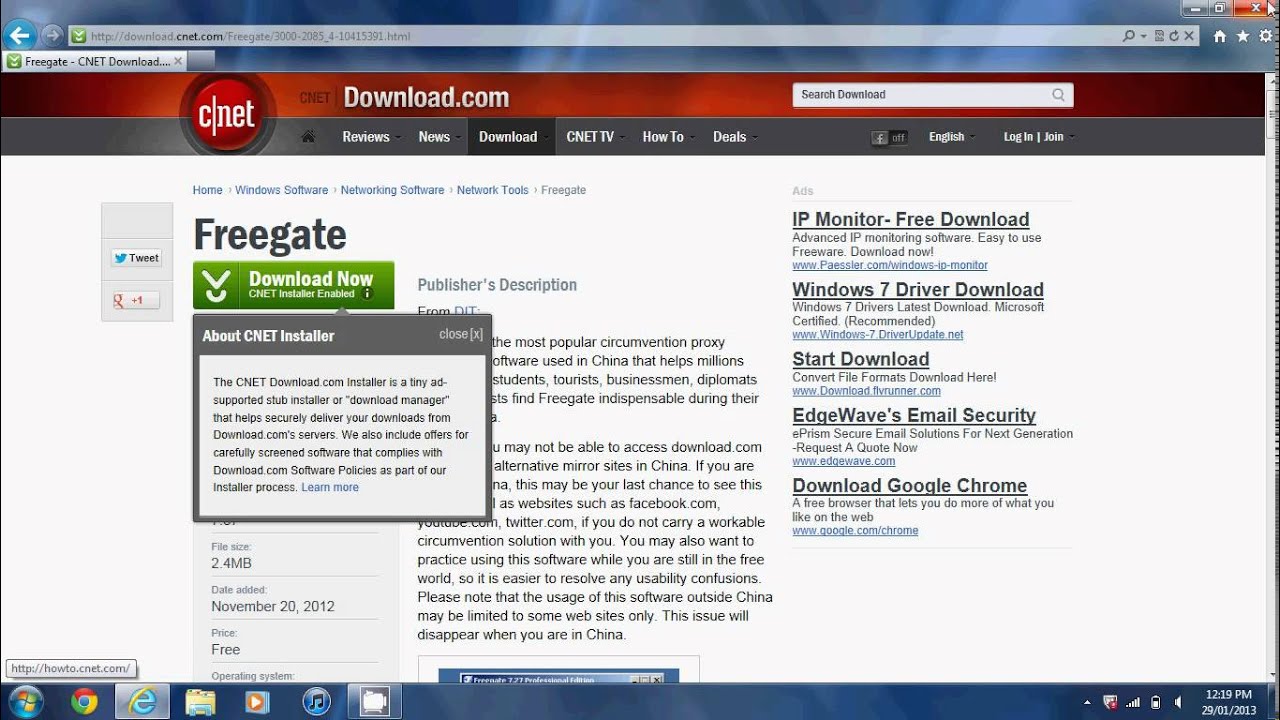Select the November 20, 2012 date text
This screenshot has height=720, width=1280.
coord(273,606)
